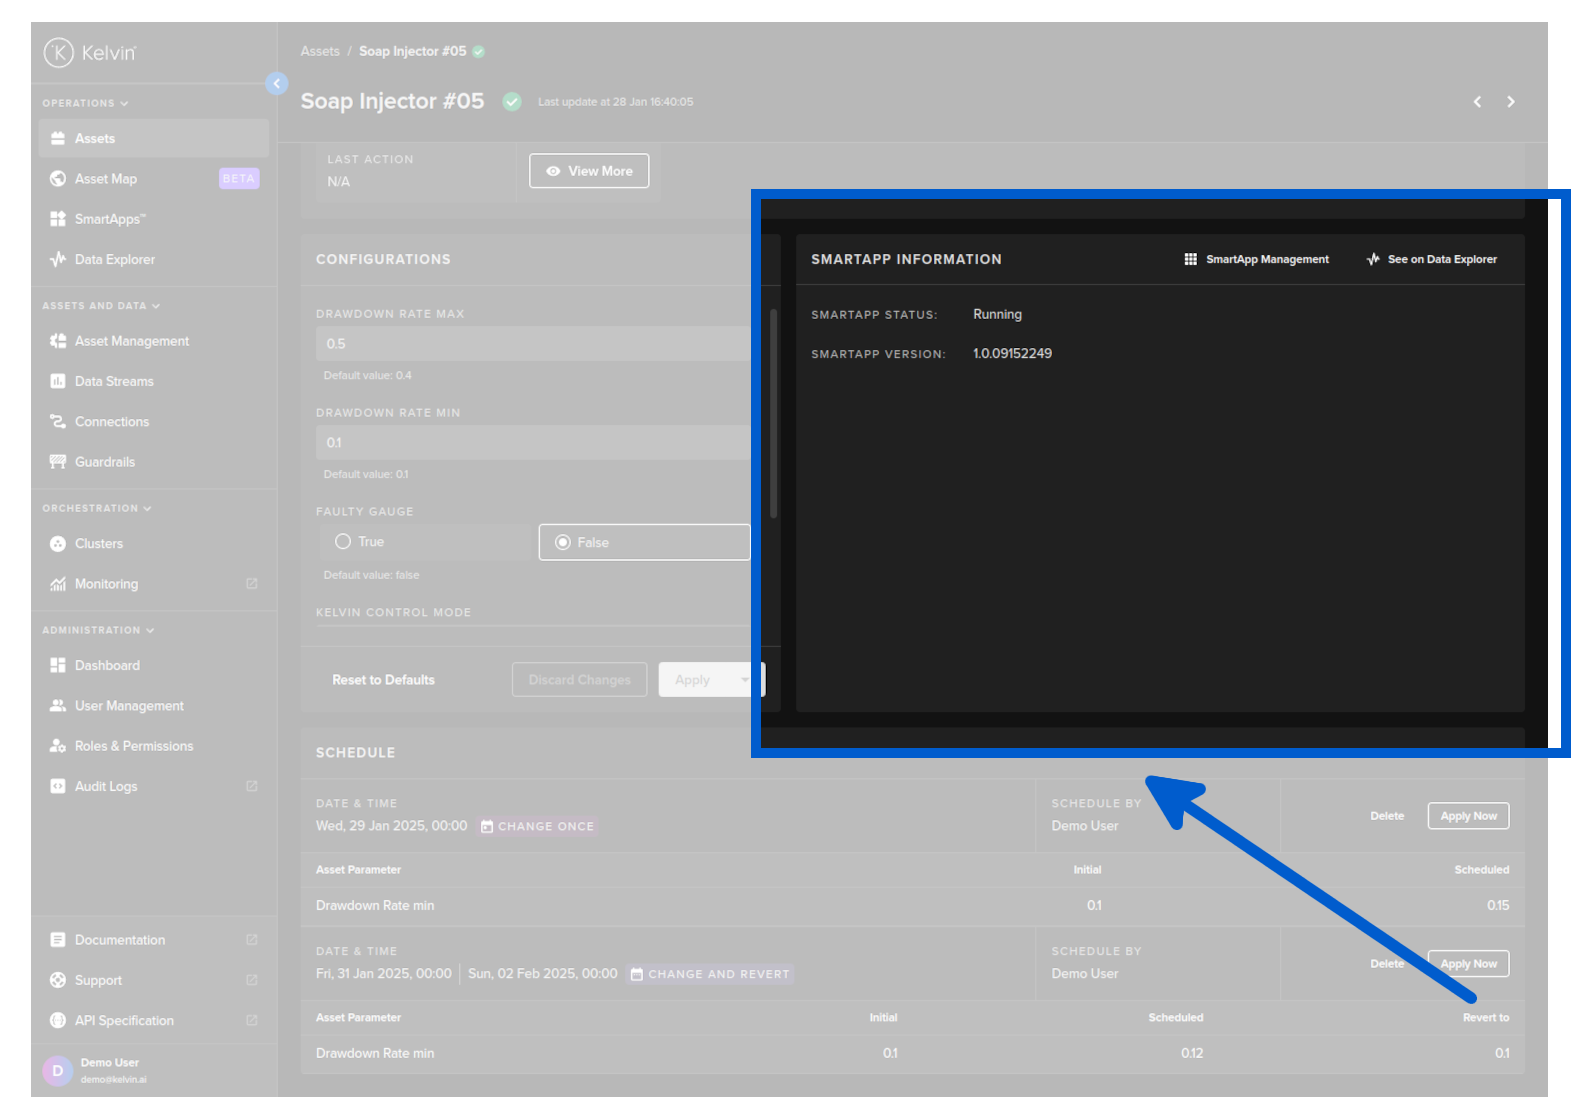Collapse the Assets and Data section
The height and width of the screenshot is (1120, 1580).
coord(100,306)
